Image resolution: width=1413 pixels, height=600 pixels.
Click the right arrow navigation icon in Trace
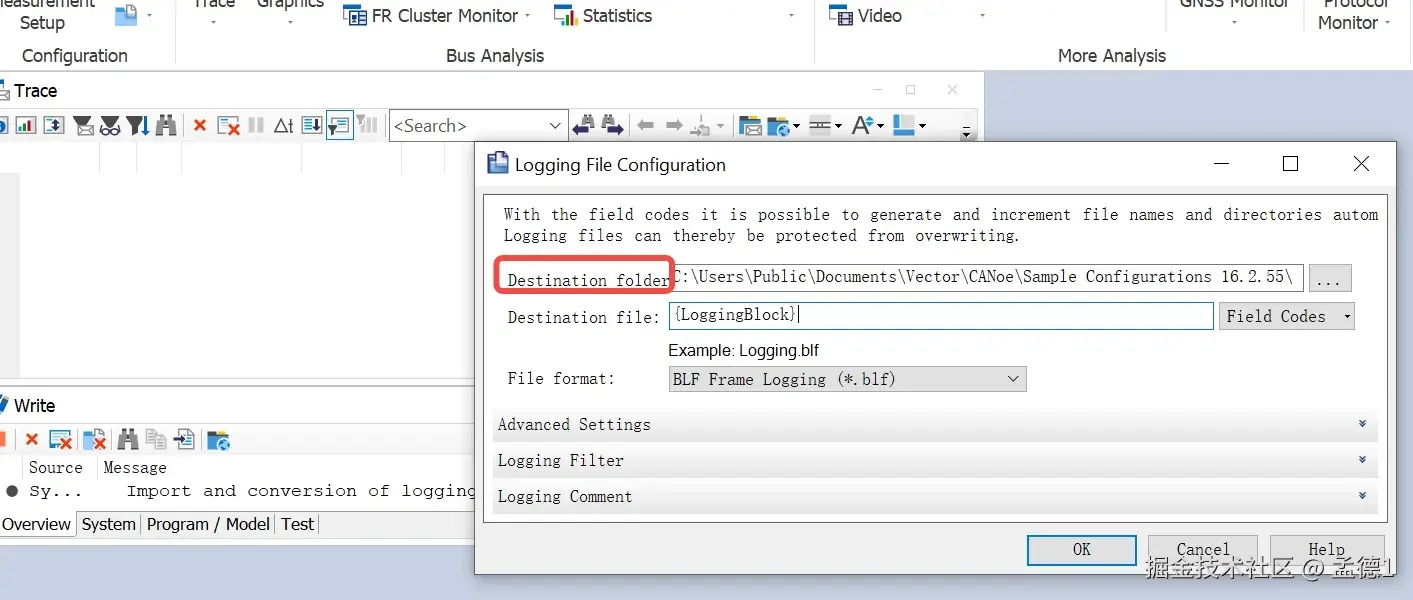[674, 126]
